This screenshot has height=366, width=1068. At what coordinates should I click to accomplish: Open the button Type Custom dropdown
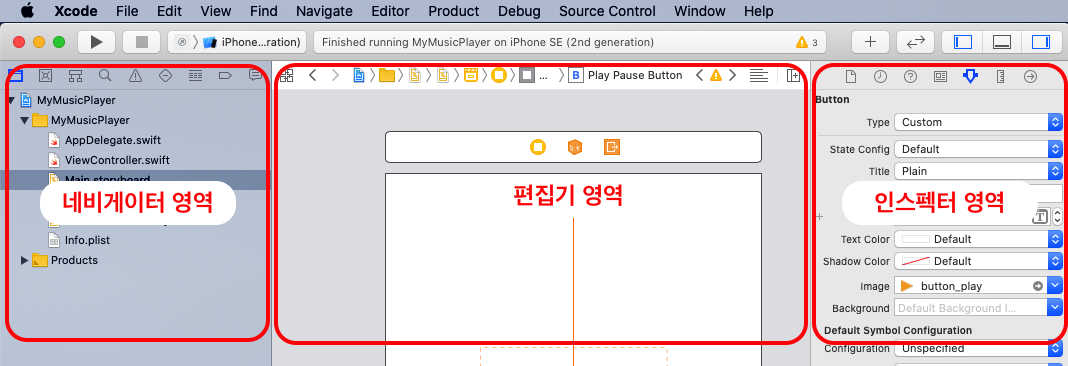978,123
